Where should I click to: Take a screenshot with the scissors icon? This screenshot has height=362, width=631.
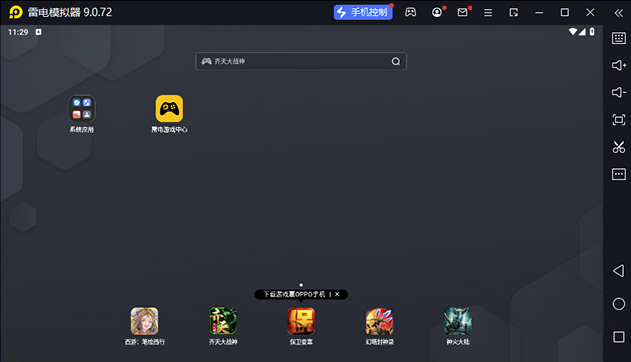pos(619,147)
